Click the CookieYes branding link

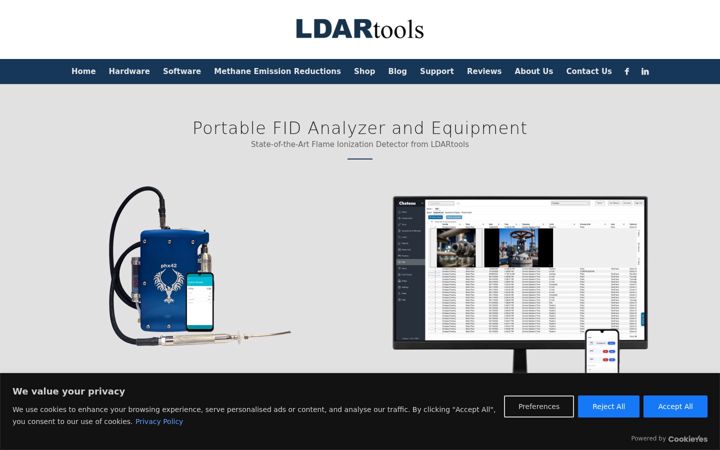(x=687, y=439)
